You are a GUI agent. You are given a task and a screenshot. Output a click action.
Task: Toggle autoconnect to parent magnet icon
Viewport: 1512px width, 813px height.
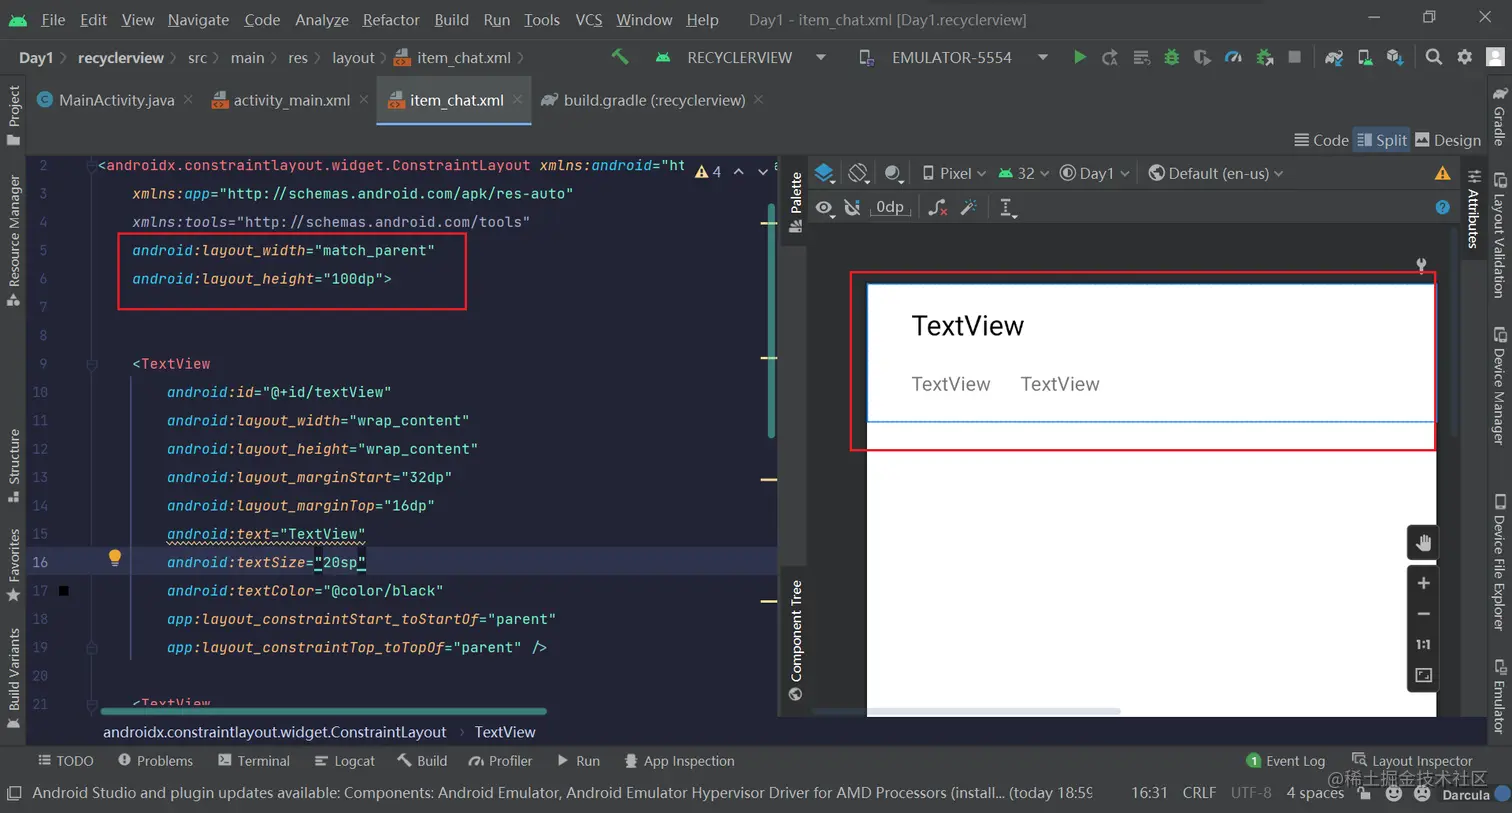coord(852,207)
